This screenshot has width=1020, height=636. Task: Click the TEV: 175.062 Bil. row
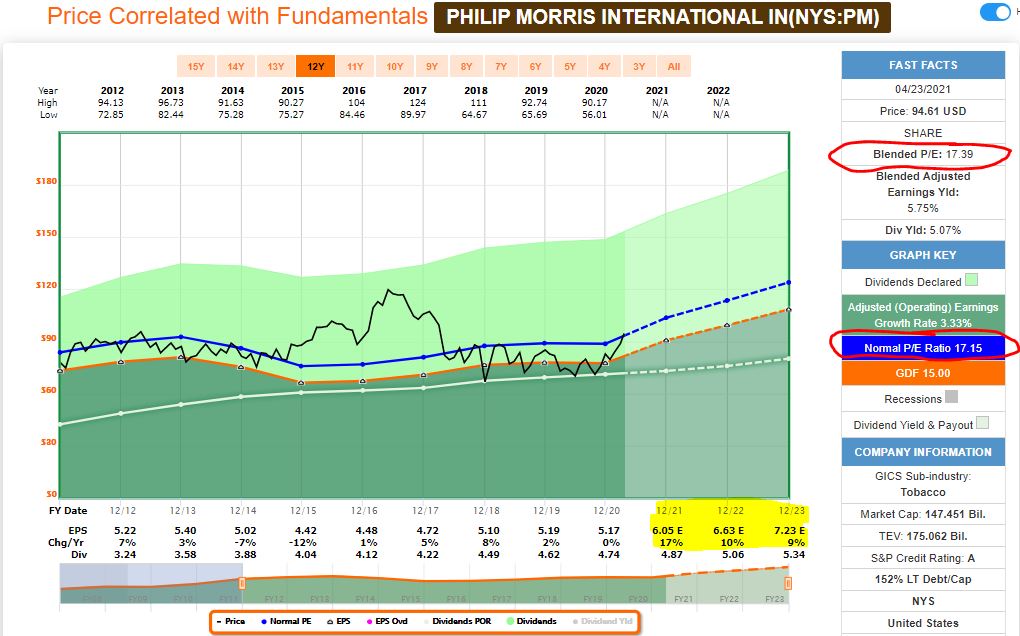pyautogui.click(x=923, y=537)
